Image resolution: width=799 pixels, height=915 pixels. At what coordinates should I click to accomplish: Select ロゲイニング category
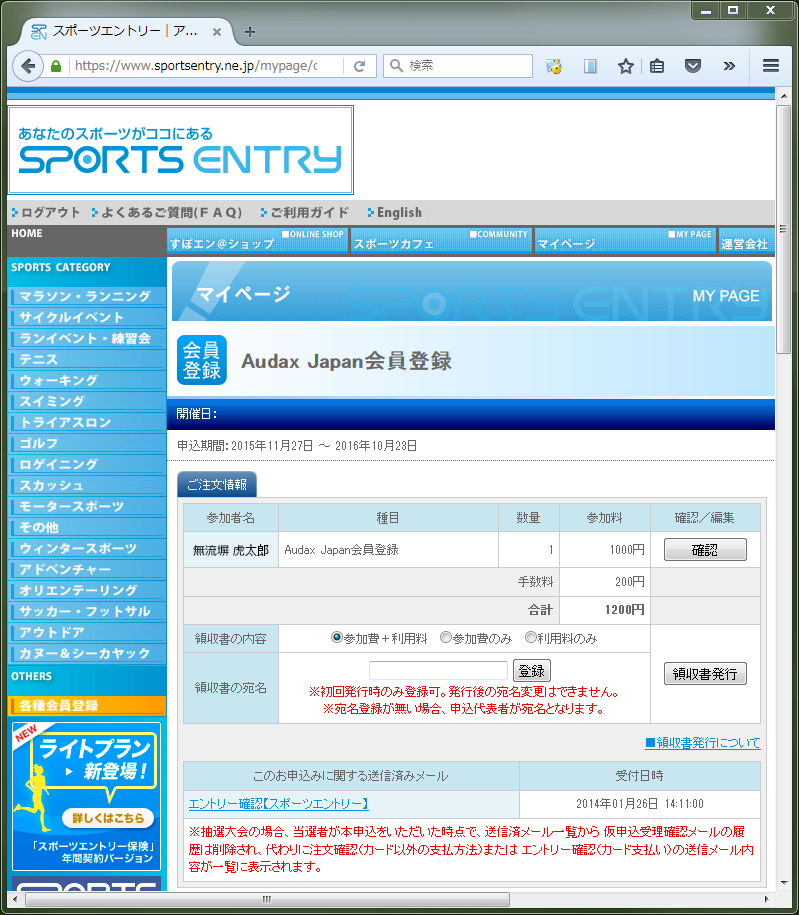click(x=88, y=465)
